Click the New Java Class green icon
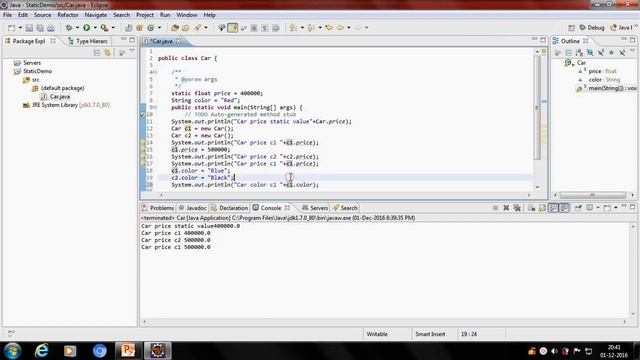Image resolution: width=640 pixels, height=360 pixels. [151, 28]
